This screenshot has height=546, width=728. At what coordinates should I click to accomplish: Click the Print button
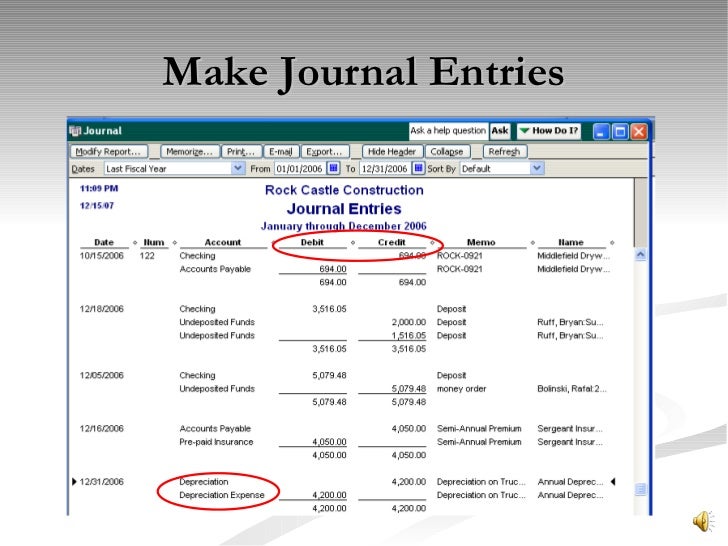point(241,152)
